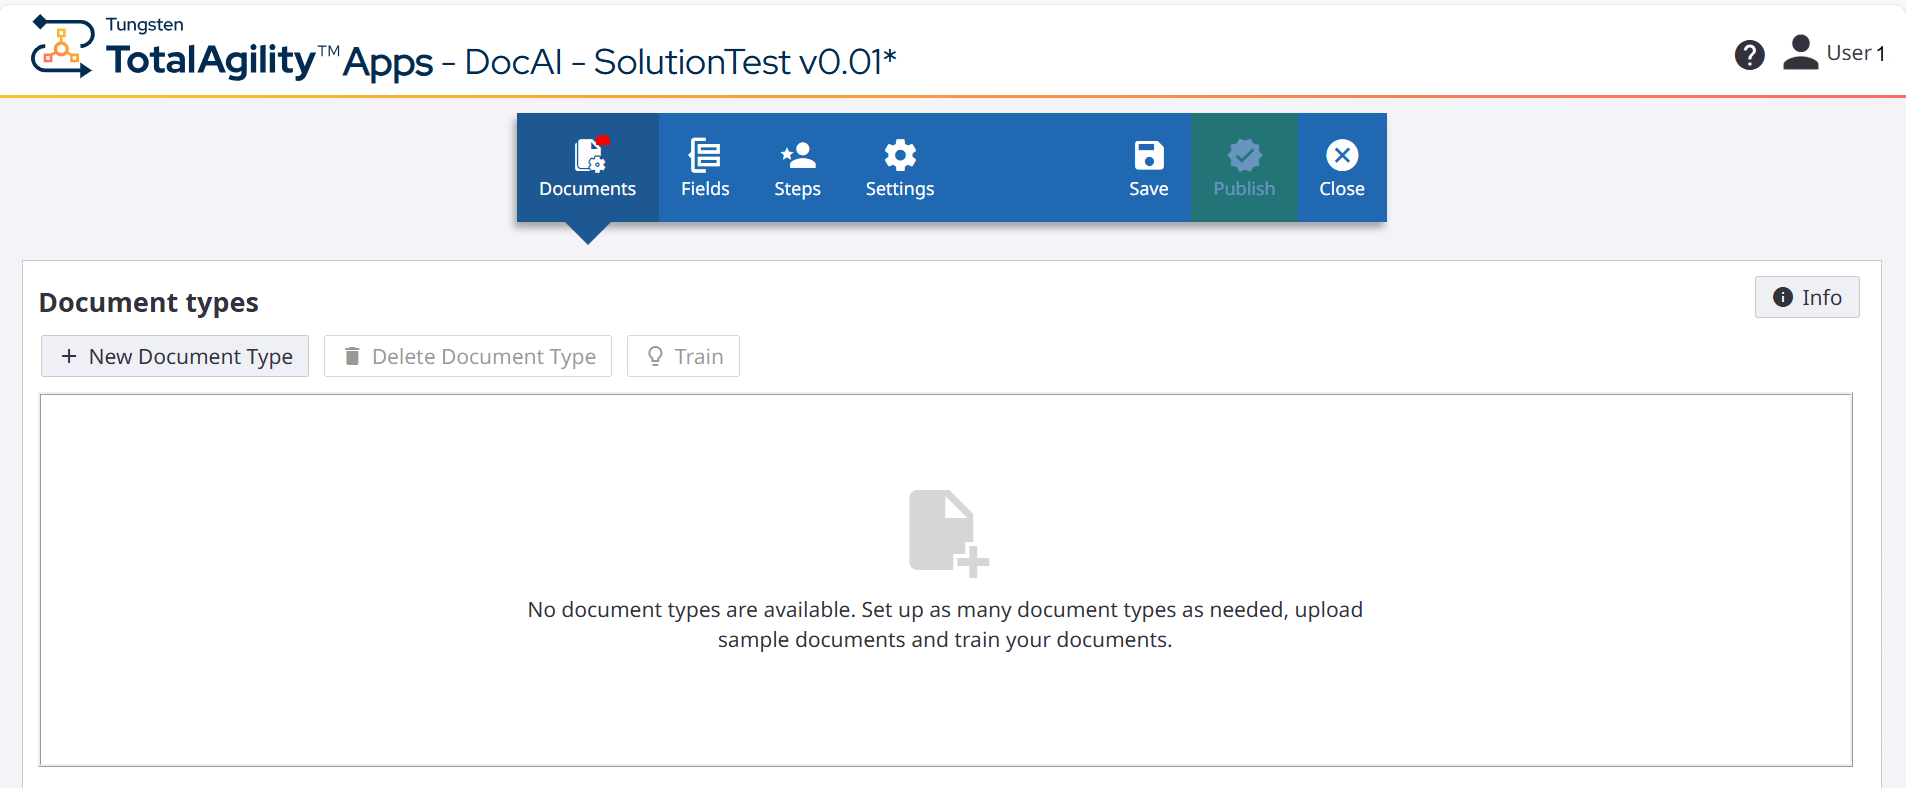Close the DocAI solution editor
The image size is (1906, 788).
pos(1342,168)
